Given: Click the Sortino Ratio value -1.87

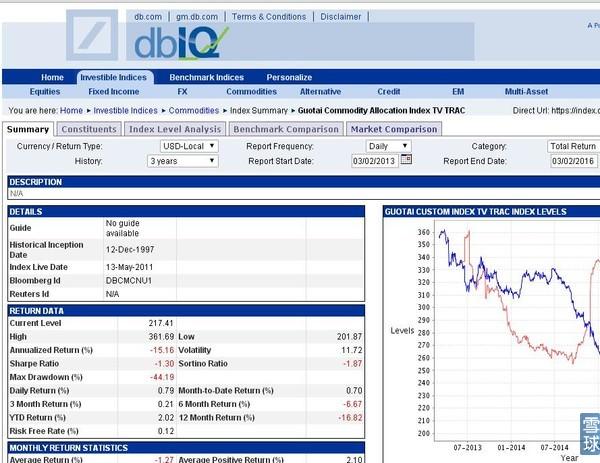Looking at the screenshot, I should 352,364.
